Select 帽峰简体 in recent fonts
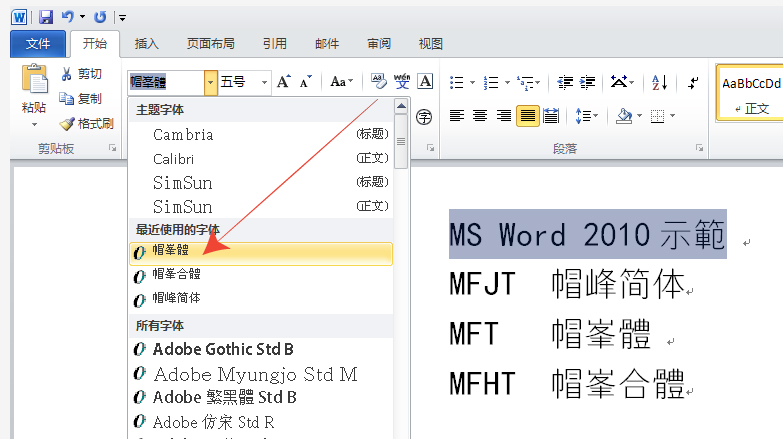 click(x=261, y=301)
